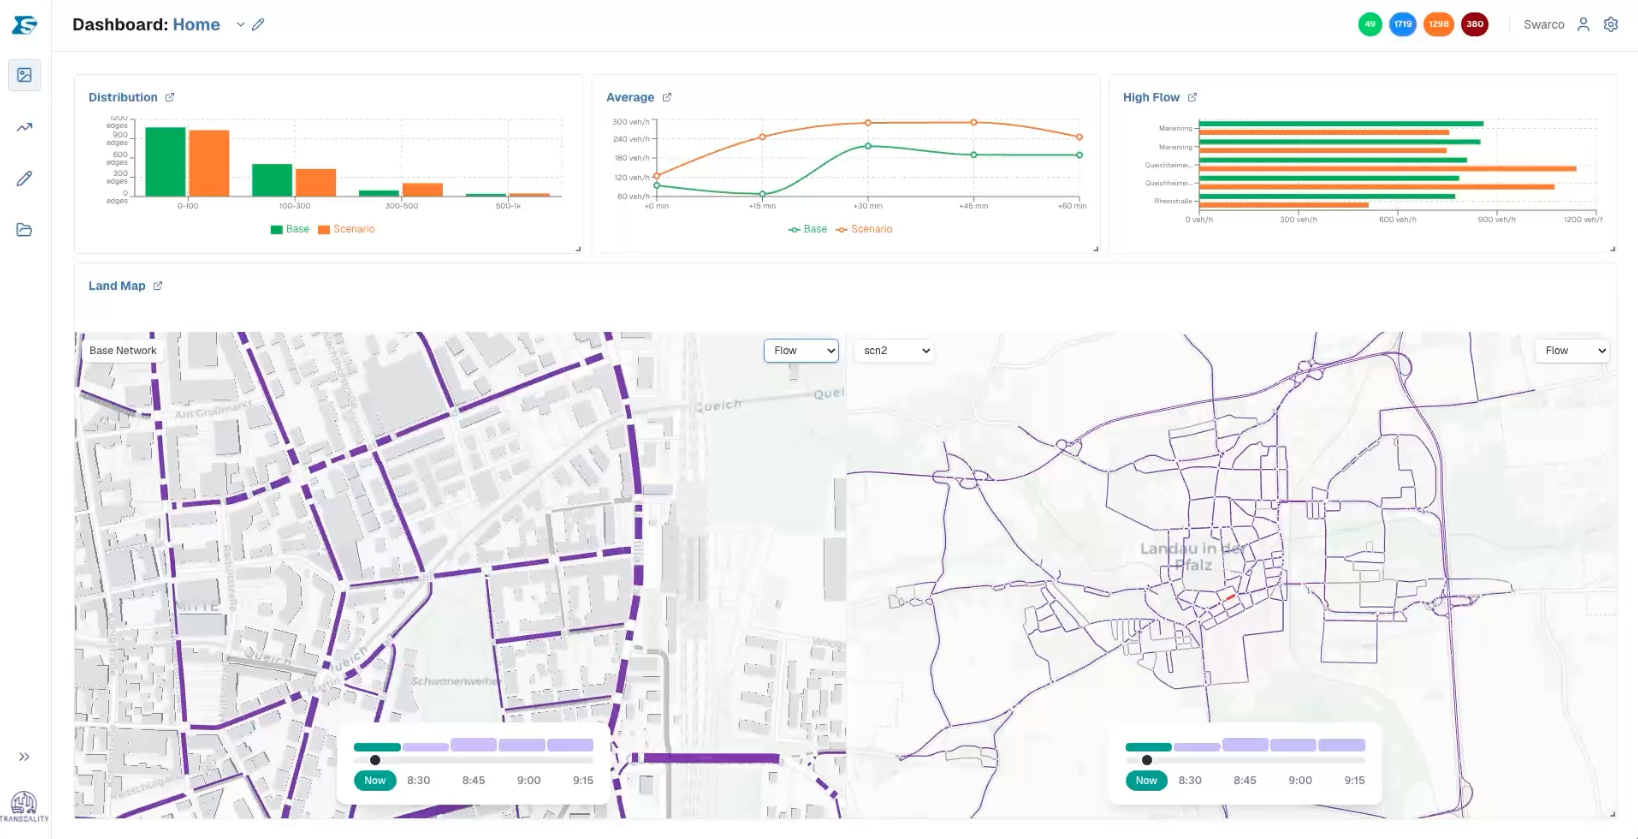Image resolution: width=1638 pixels, height=839 pixels.
Task: Open the settings gear icon
Action: [x=1610, y=24]
